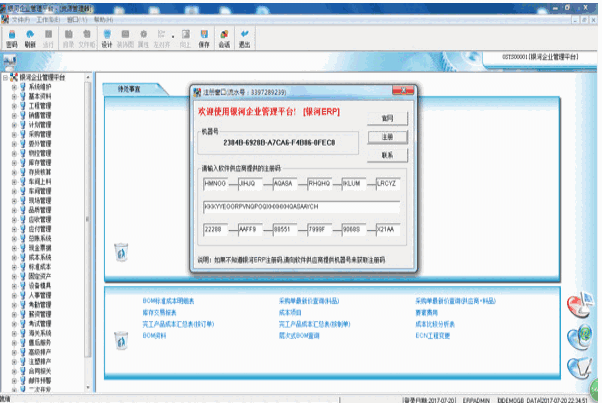Select the 现金票据 tree item
This screenshot has width=602, height=403.
click(x=40, y=248)
